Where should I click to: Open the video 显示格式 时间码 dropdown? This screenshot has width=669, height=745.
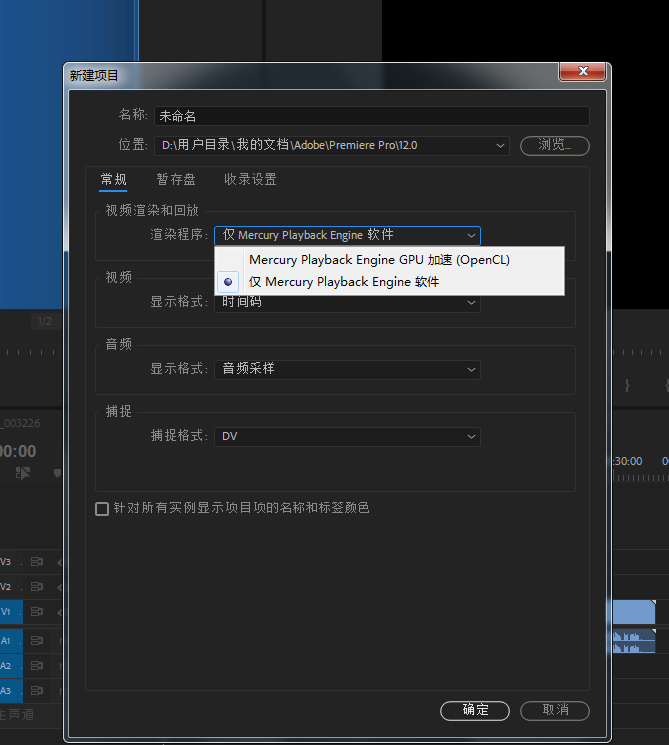pos(347,303)
